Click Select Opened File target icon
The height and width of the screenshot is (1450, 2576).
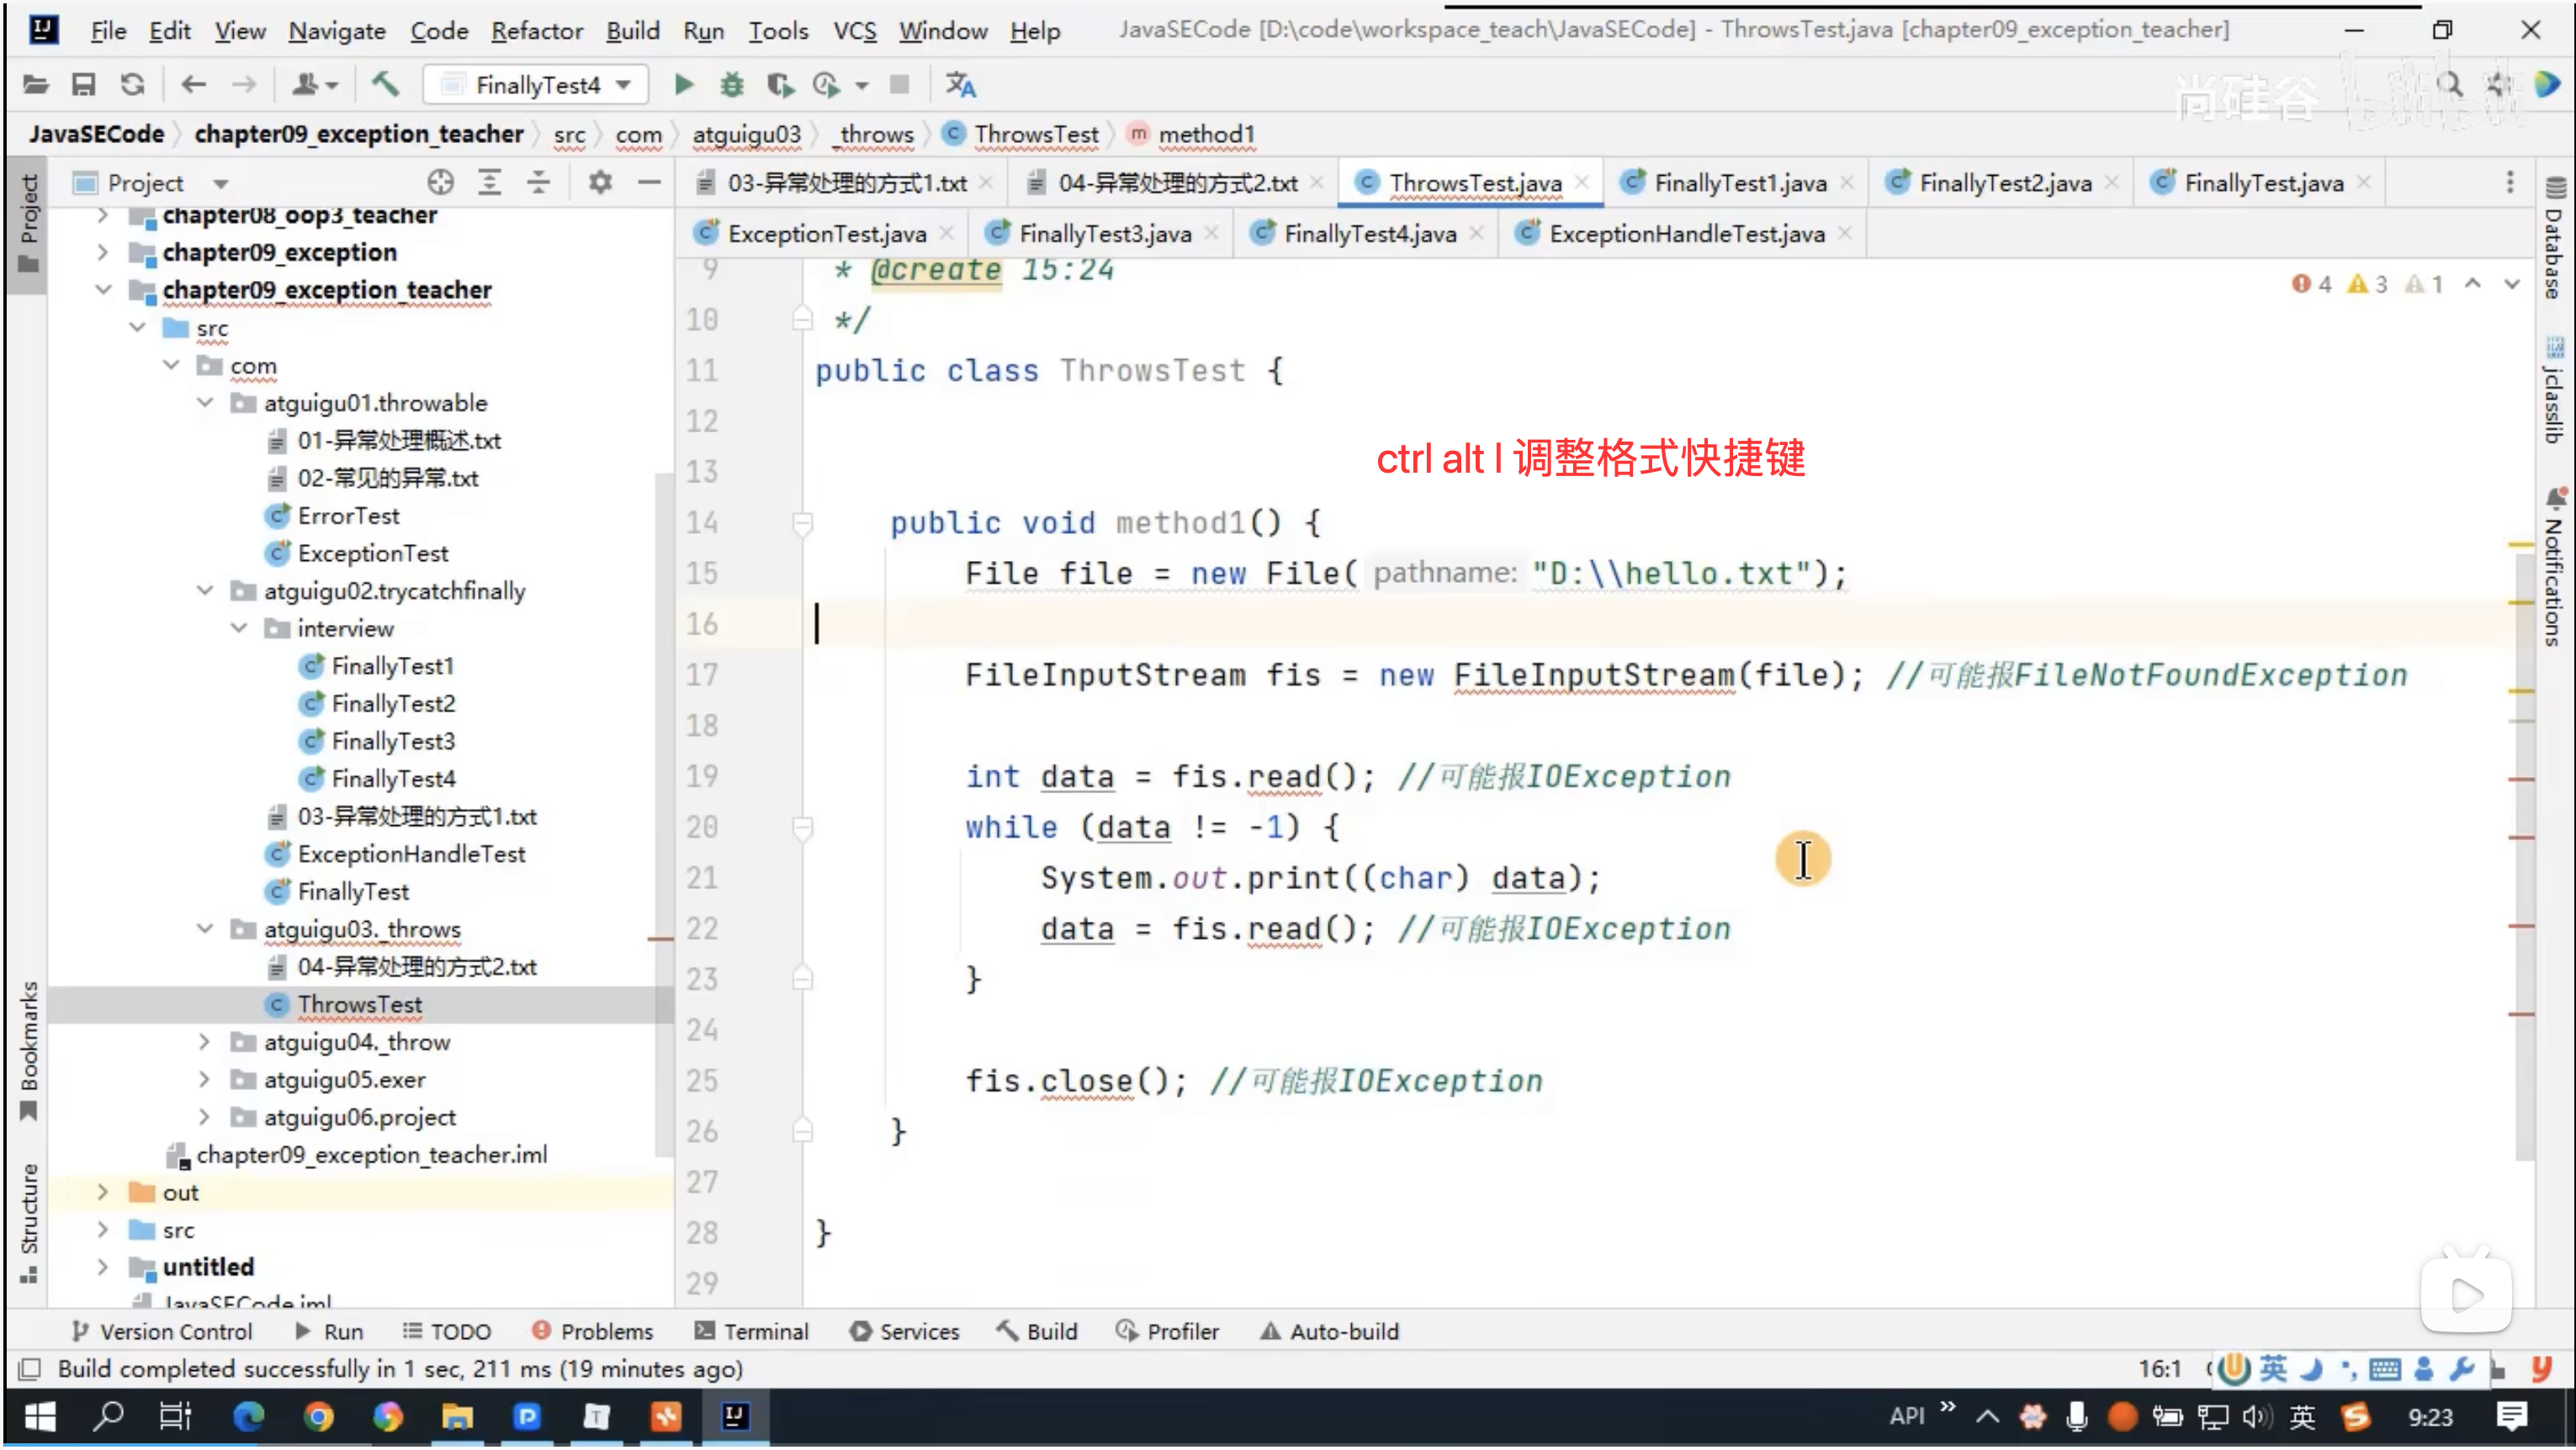[440, 182]
